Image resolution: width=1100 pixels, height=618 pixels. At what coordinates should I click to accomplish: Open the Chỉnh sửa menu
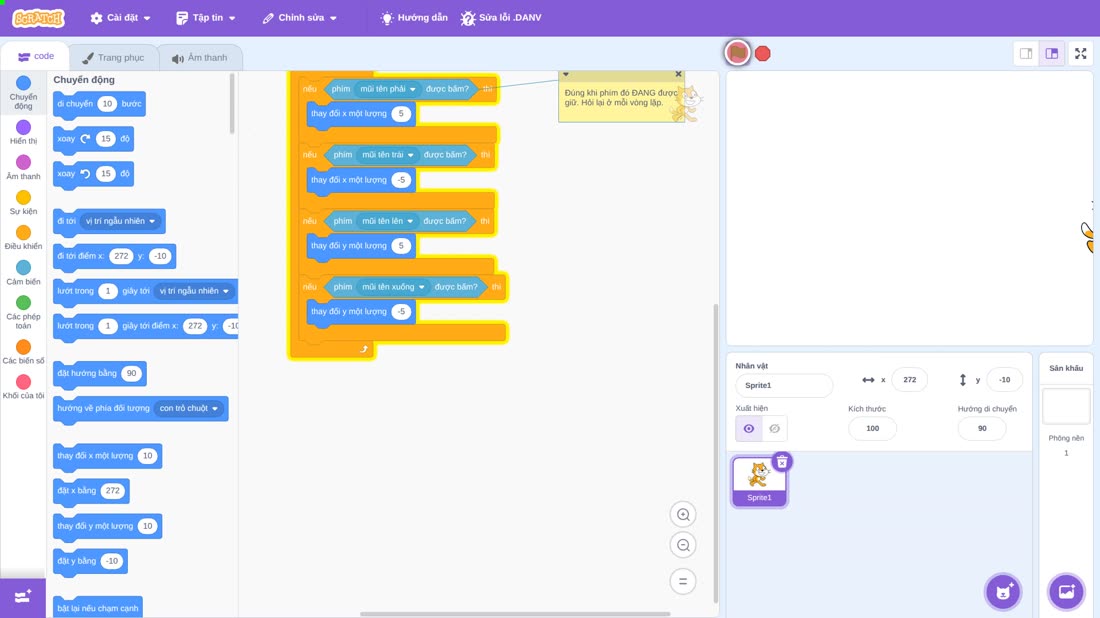(300, 18)
